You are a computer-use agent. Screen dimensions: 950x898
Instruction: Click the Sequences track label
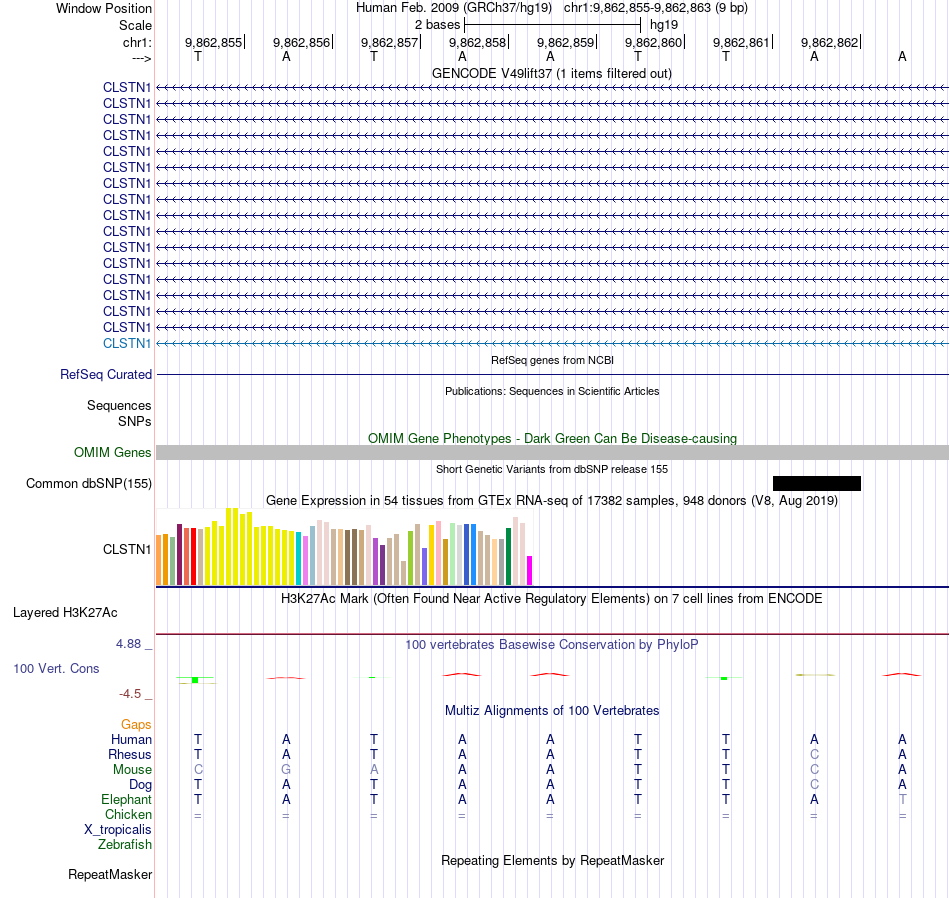(119, 405)
